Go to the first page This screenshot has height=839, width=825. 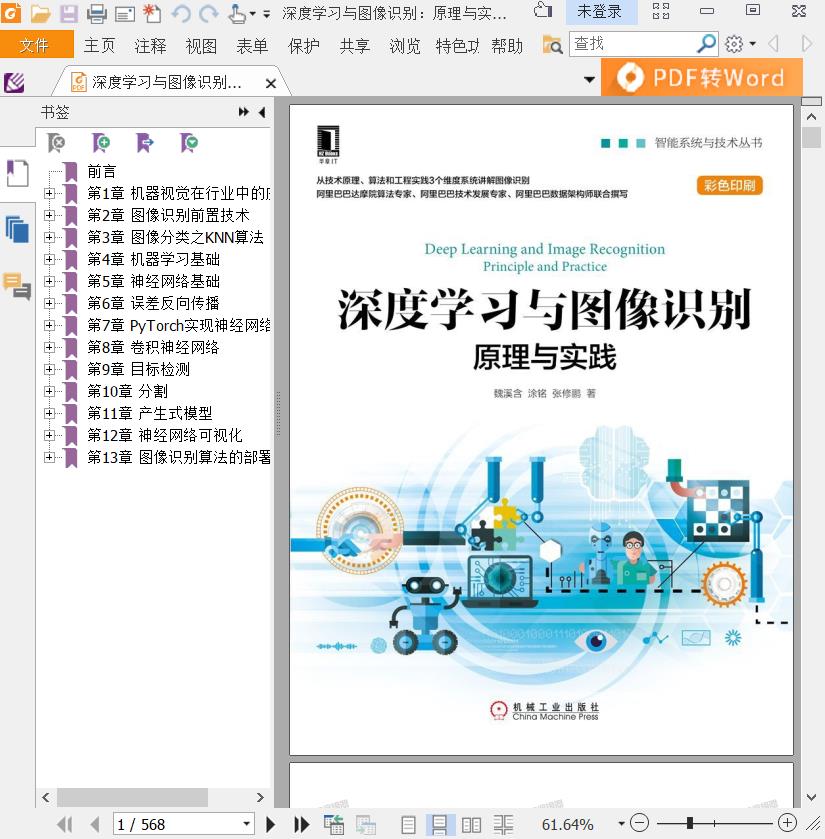point(65,825)
